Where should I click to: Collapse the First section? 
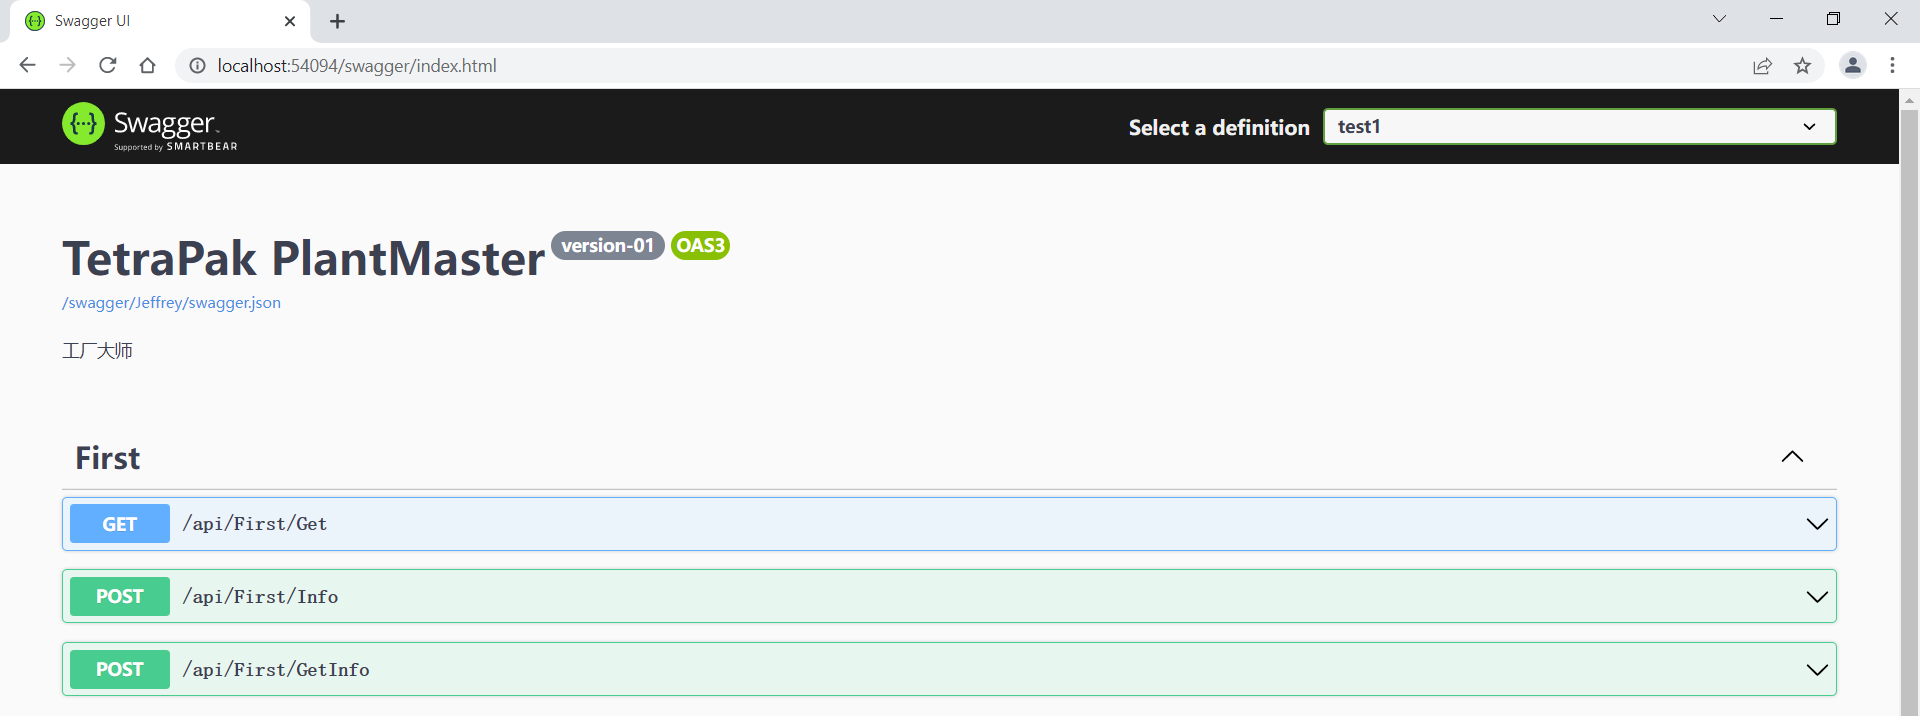tap(1792, 457)
